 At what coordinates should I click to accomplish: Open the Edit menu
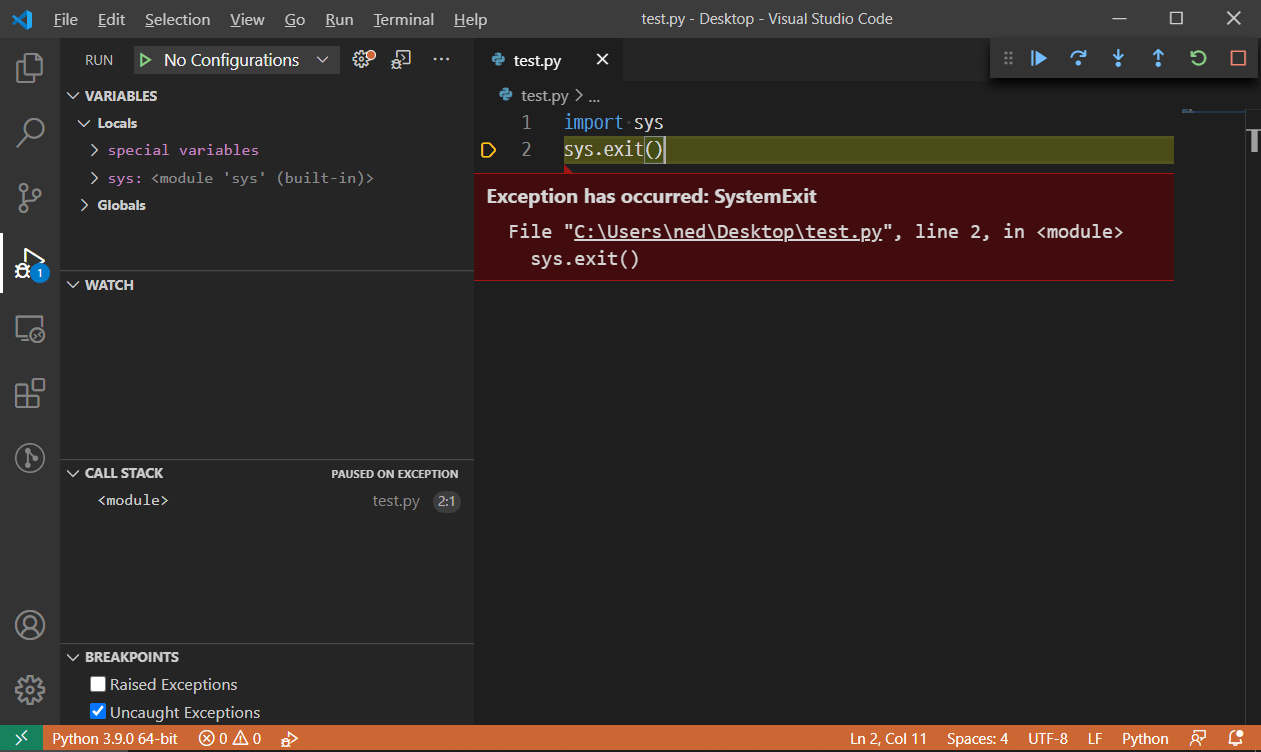click(x=111, y=19)
